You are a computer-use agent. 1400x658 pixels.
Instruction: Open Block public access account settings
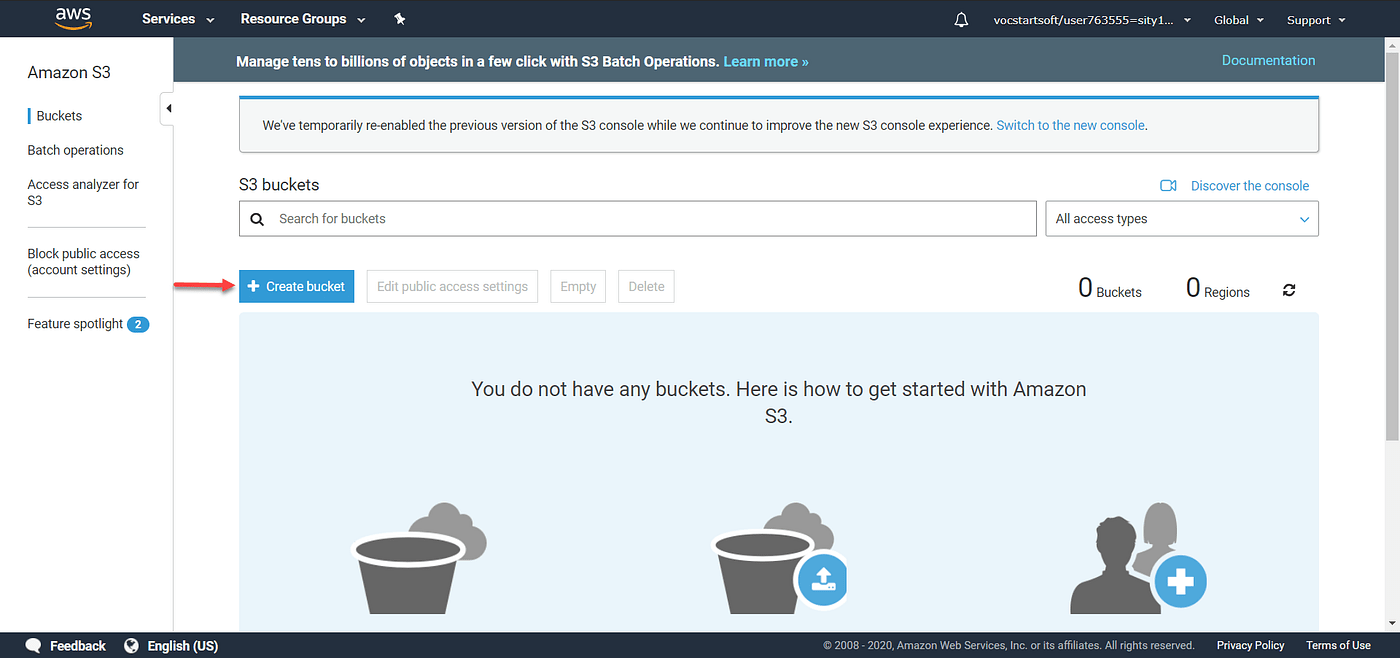coord(83,262)
